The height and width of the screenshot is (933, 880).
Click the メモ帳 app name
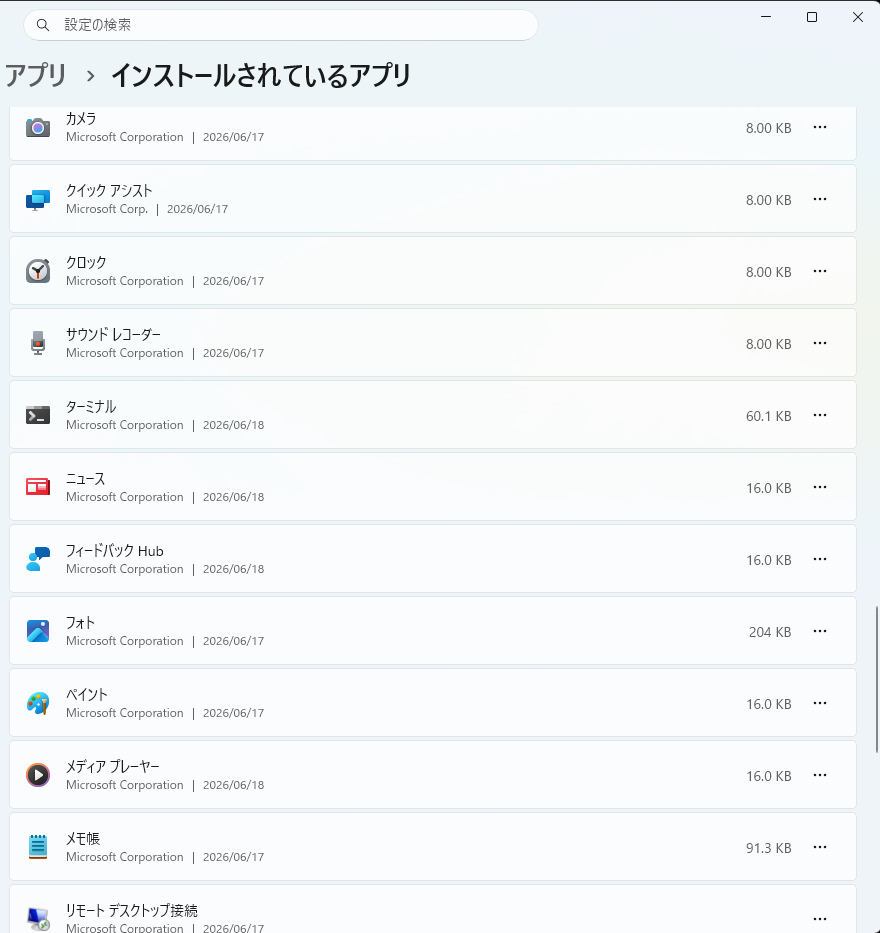tap(83, 839)
